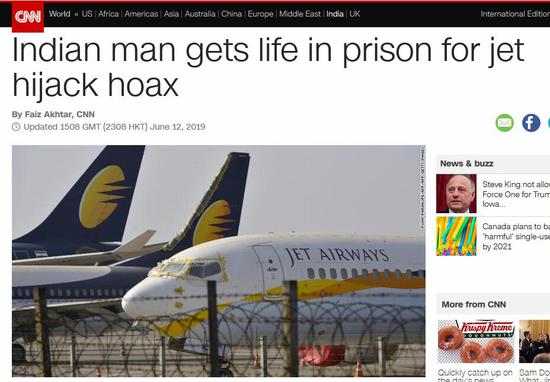Read the Canada plans single-use story
550x382 pixels.
pos(516,236)
